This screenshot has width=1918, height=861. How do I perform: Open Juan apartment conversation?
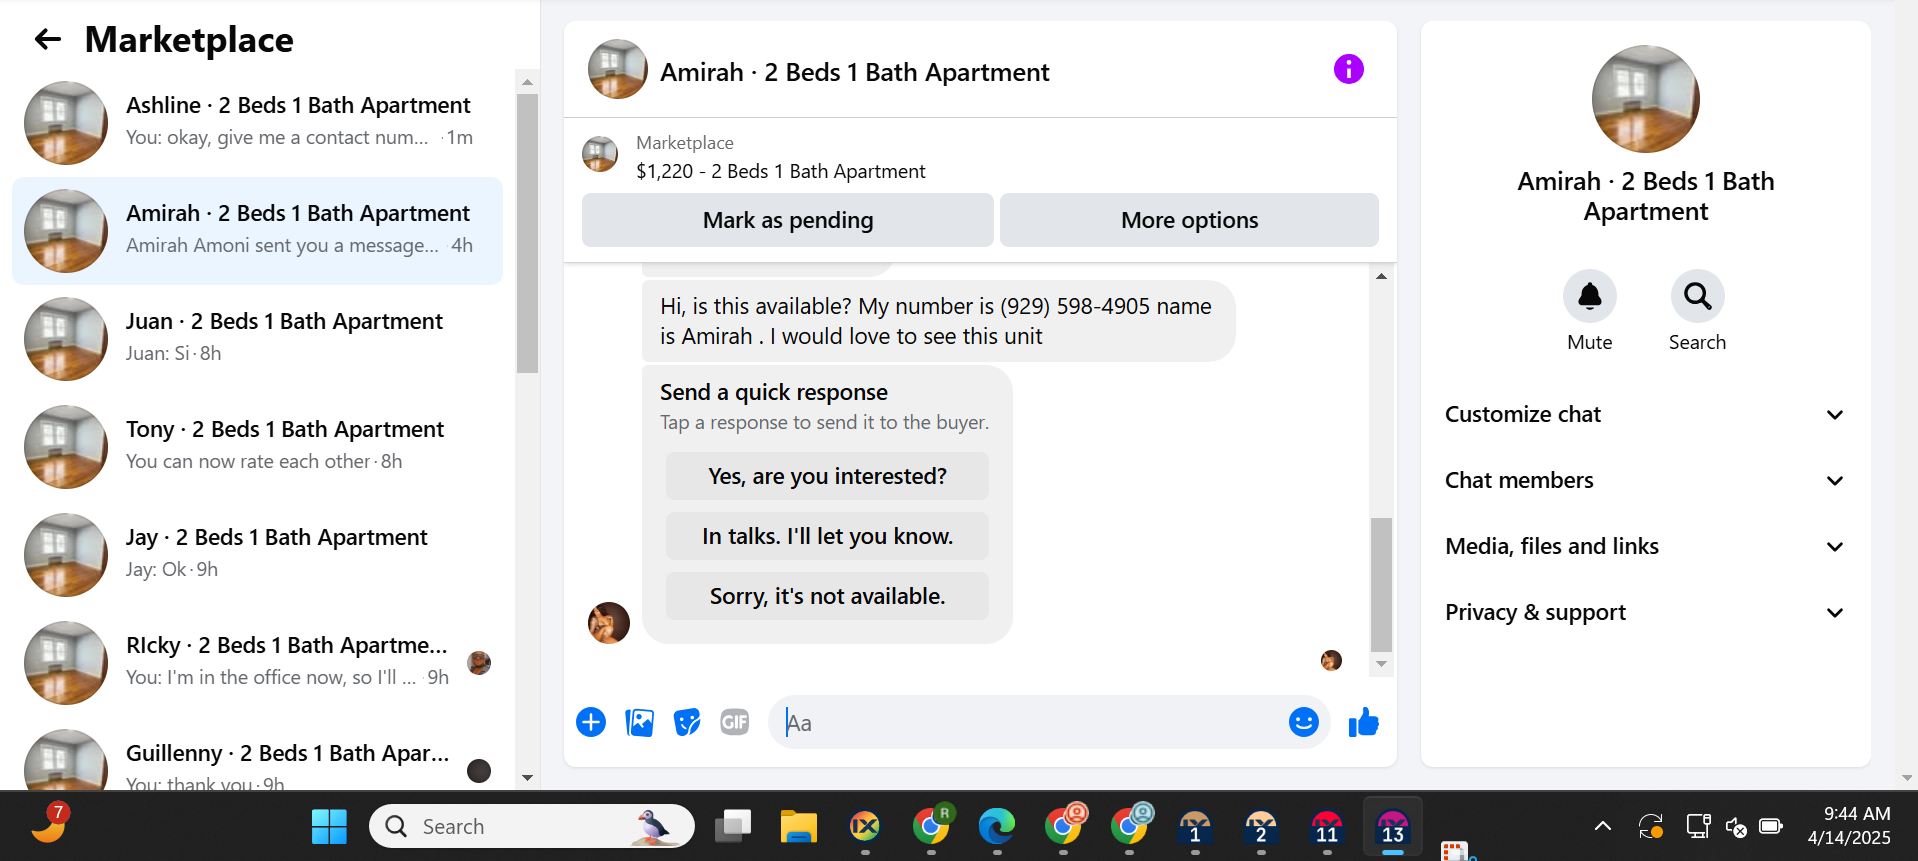tap(257, 339)
